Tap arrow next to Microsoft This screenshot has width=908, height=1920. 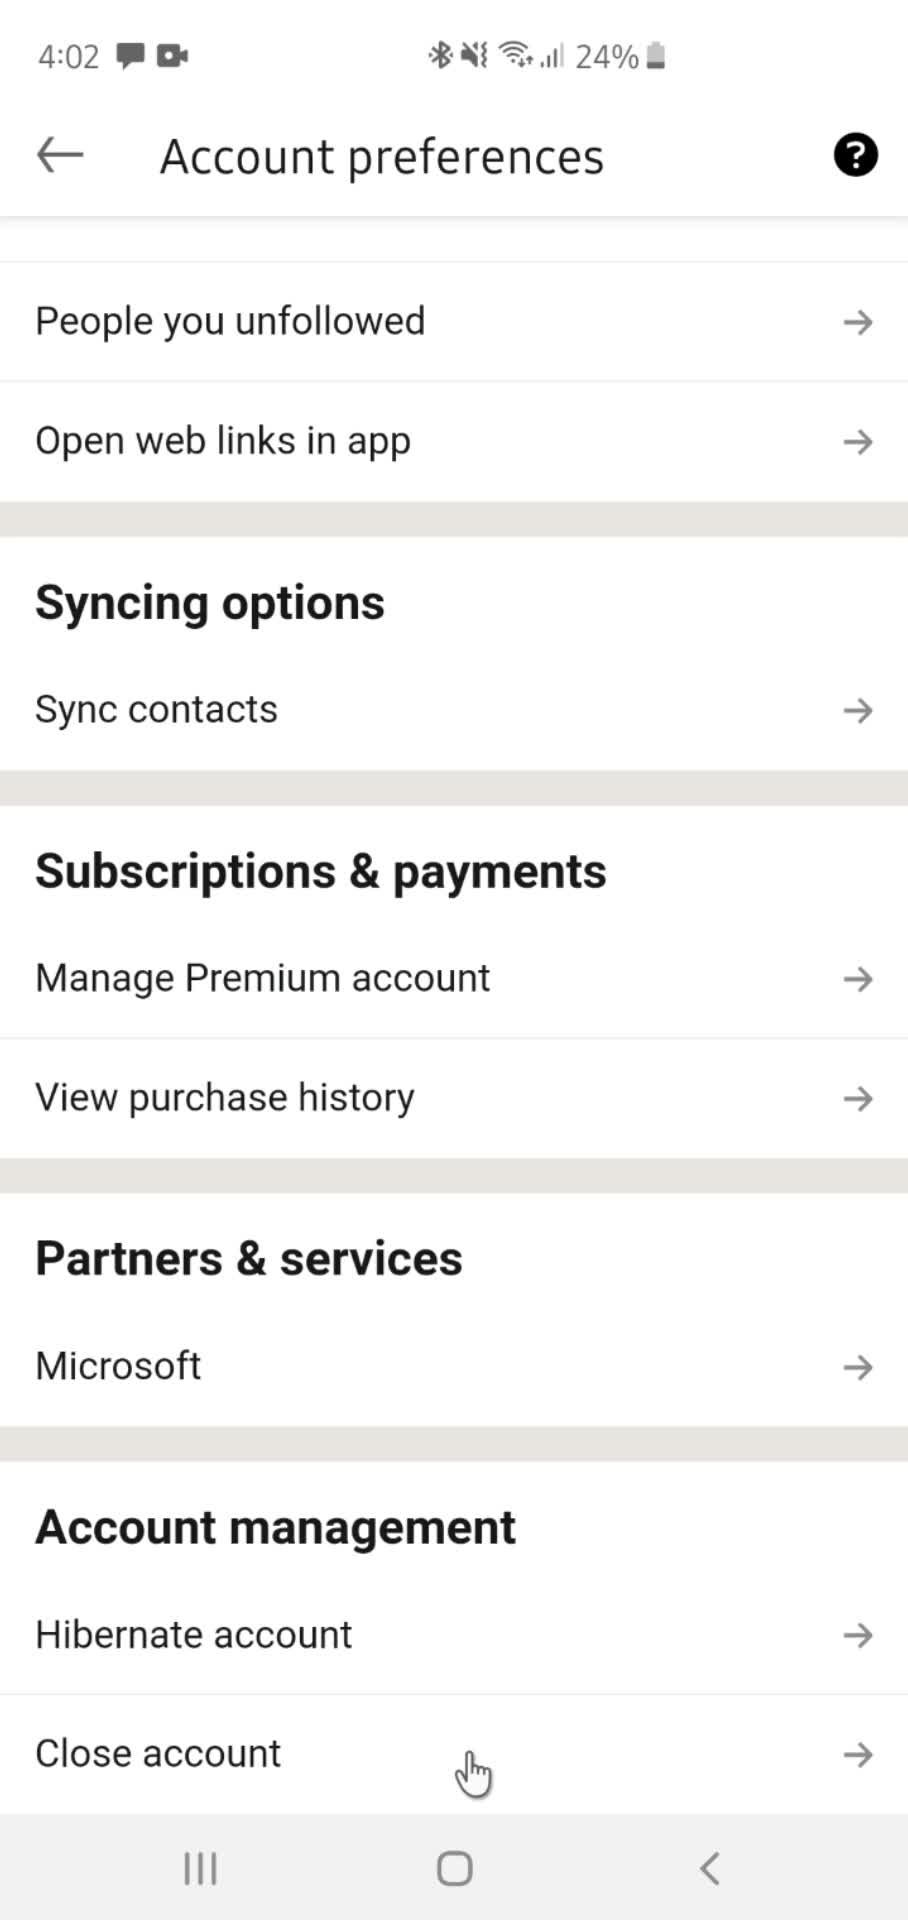pyautogui.click(x=858, y=1367)
